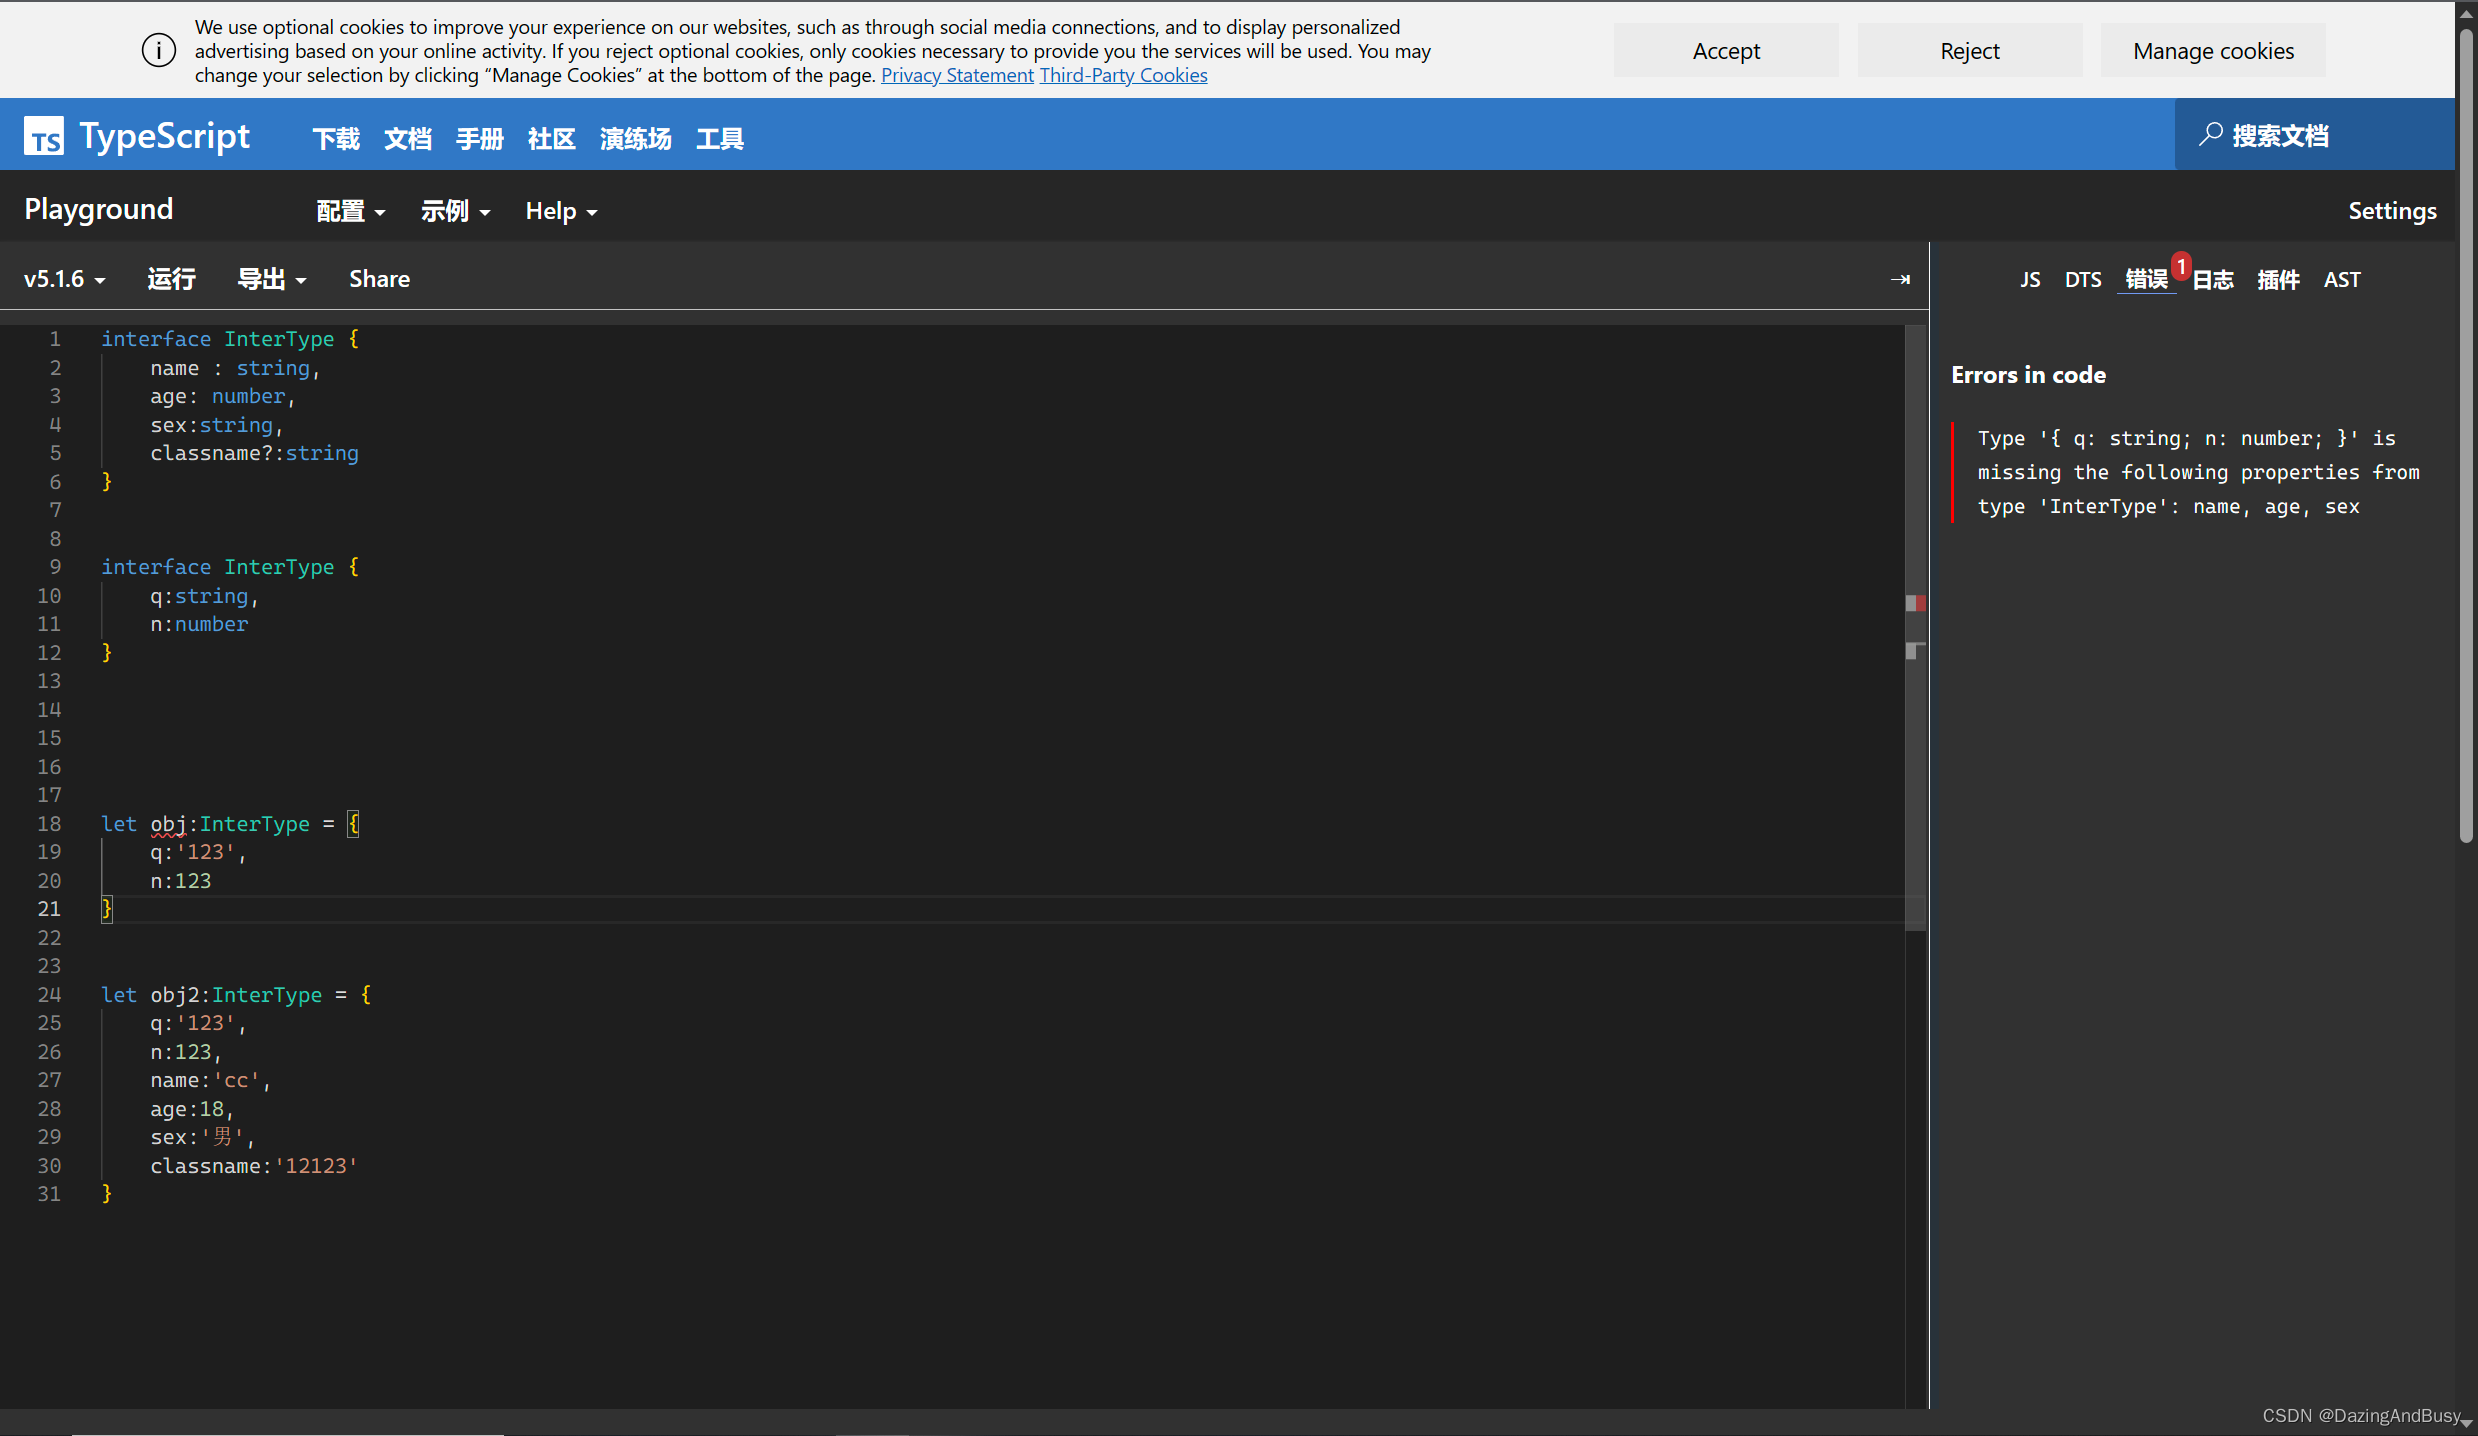The height and width of the screenshot is (1436, 2478).
Task: Open the v5.1.6 version dropdown
Action: [65, 279]
